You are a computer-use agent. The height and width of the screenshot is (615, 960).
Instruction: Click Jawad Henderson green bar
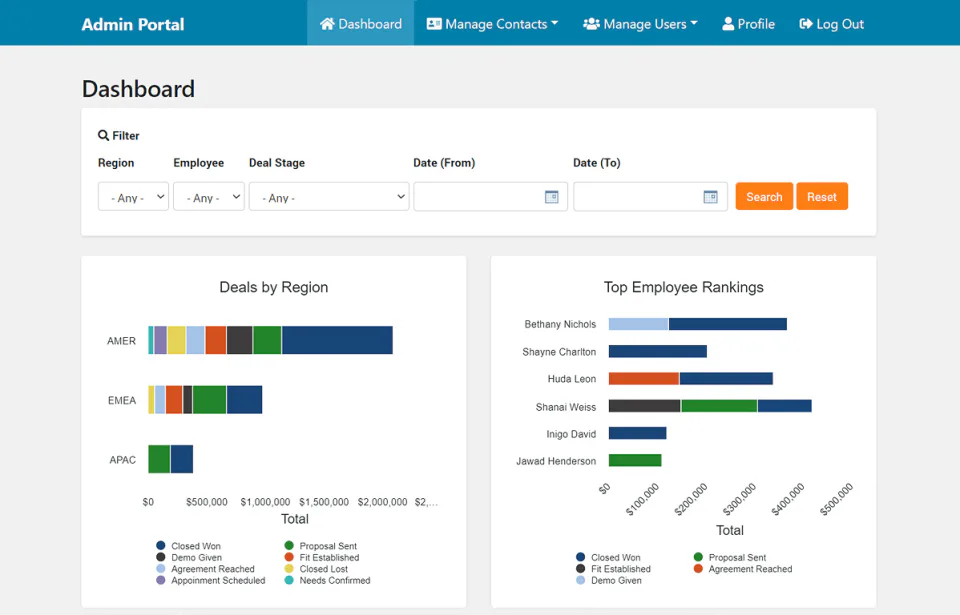tap(635, 460)
